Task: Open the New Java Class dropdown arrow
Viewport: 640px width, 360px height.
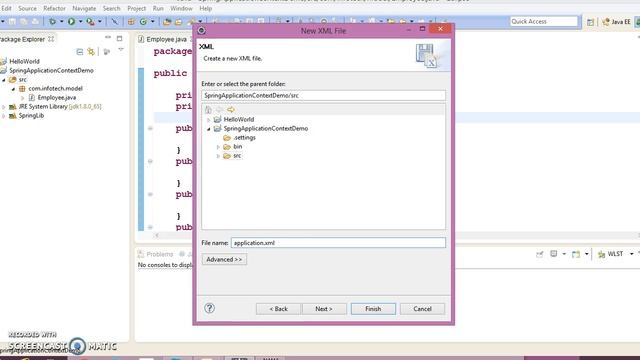Action: (153, 21)
